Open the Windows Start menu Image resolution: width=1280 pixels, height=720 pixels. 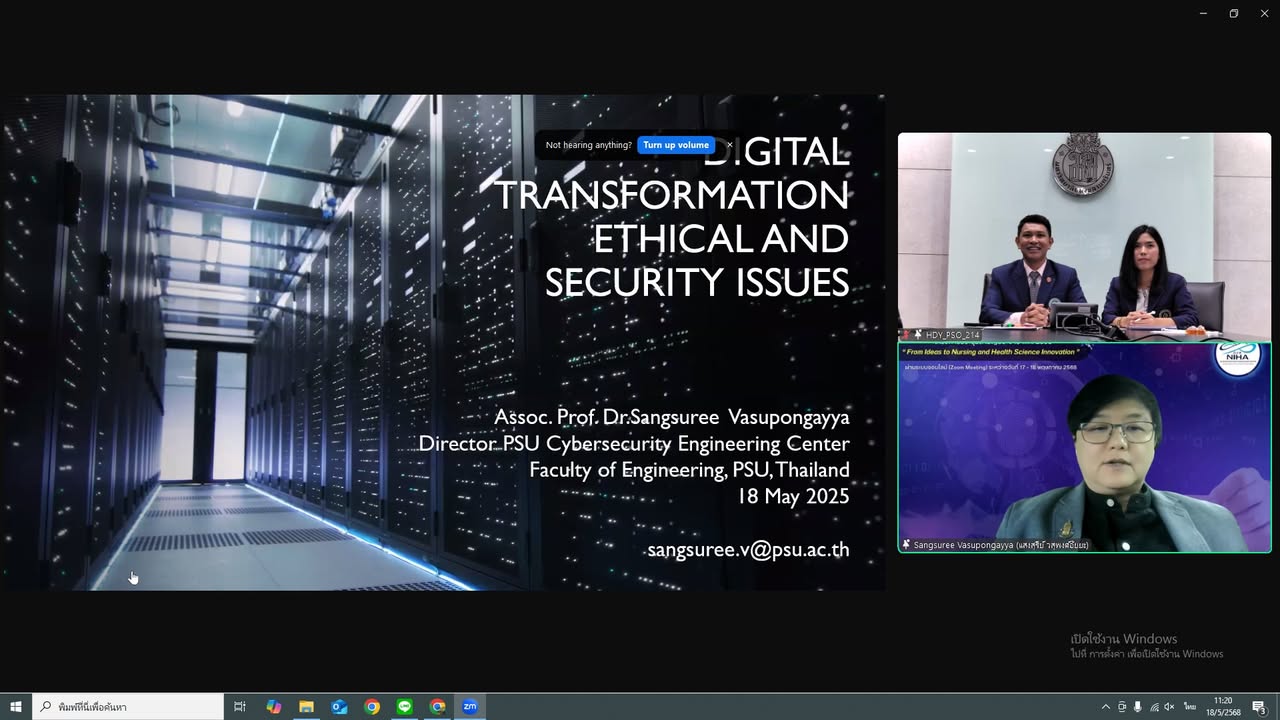pyautogui.click(x=16, y=707)
